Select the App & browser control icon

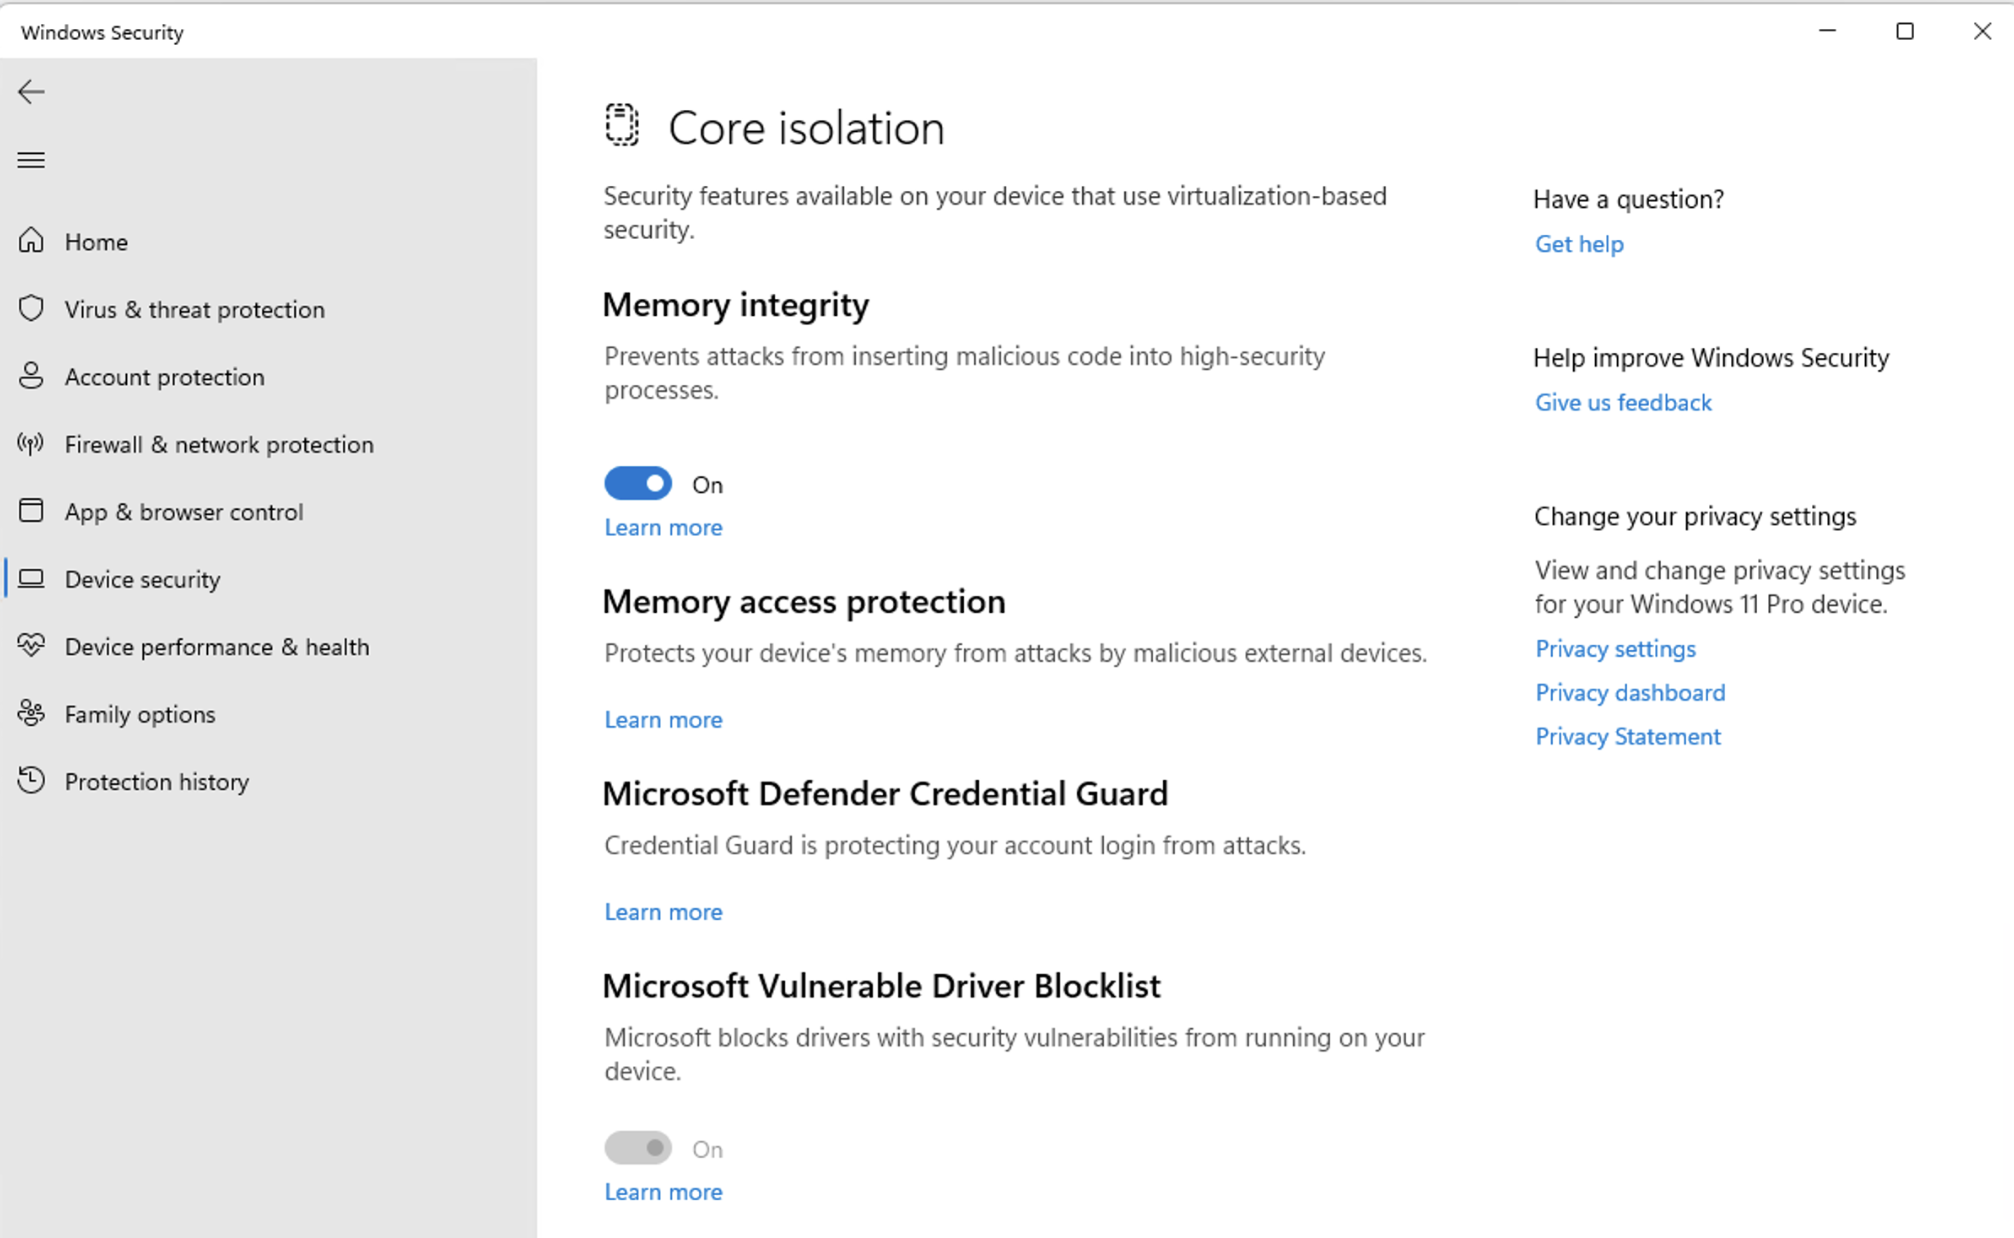point(31,511)
